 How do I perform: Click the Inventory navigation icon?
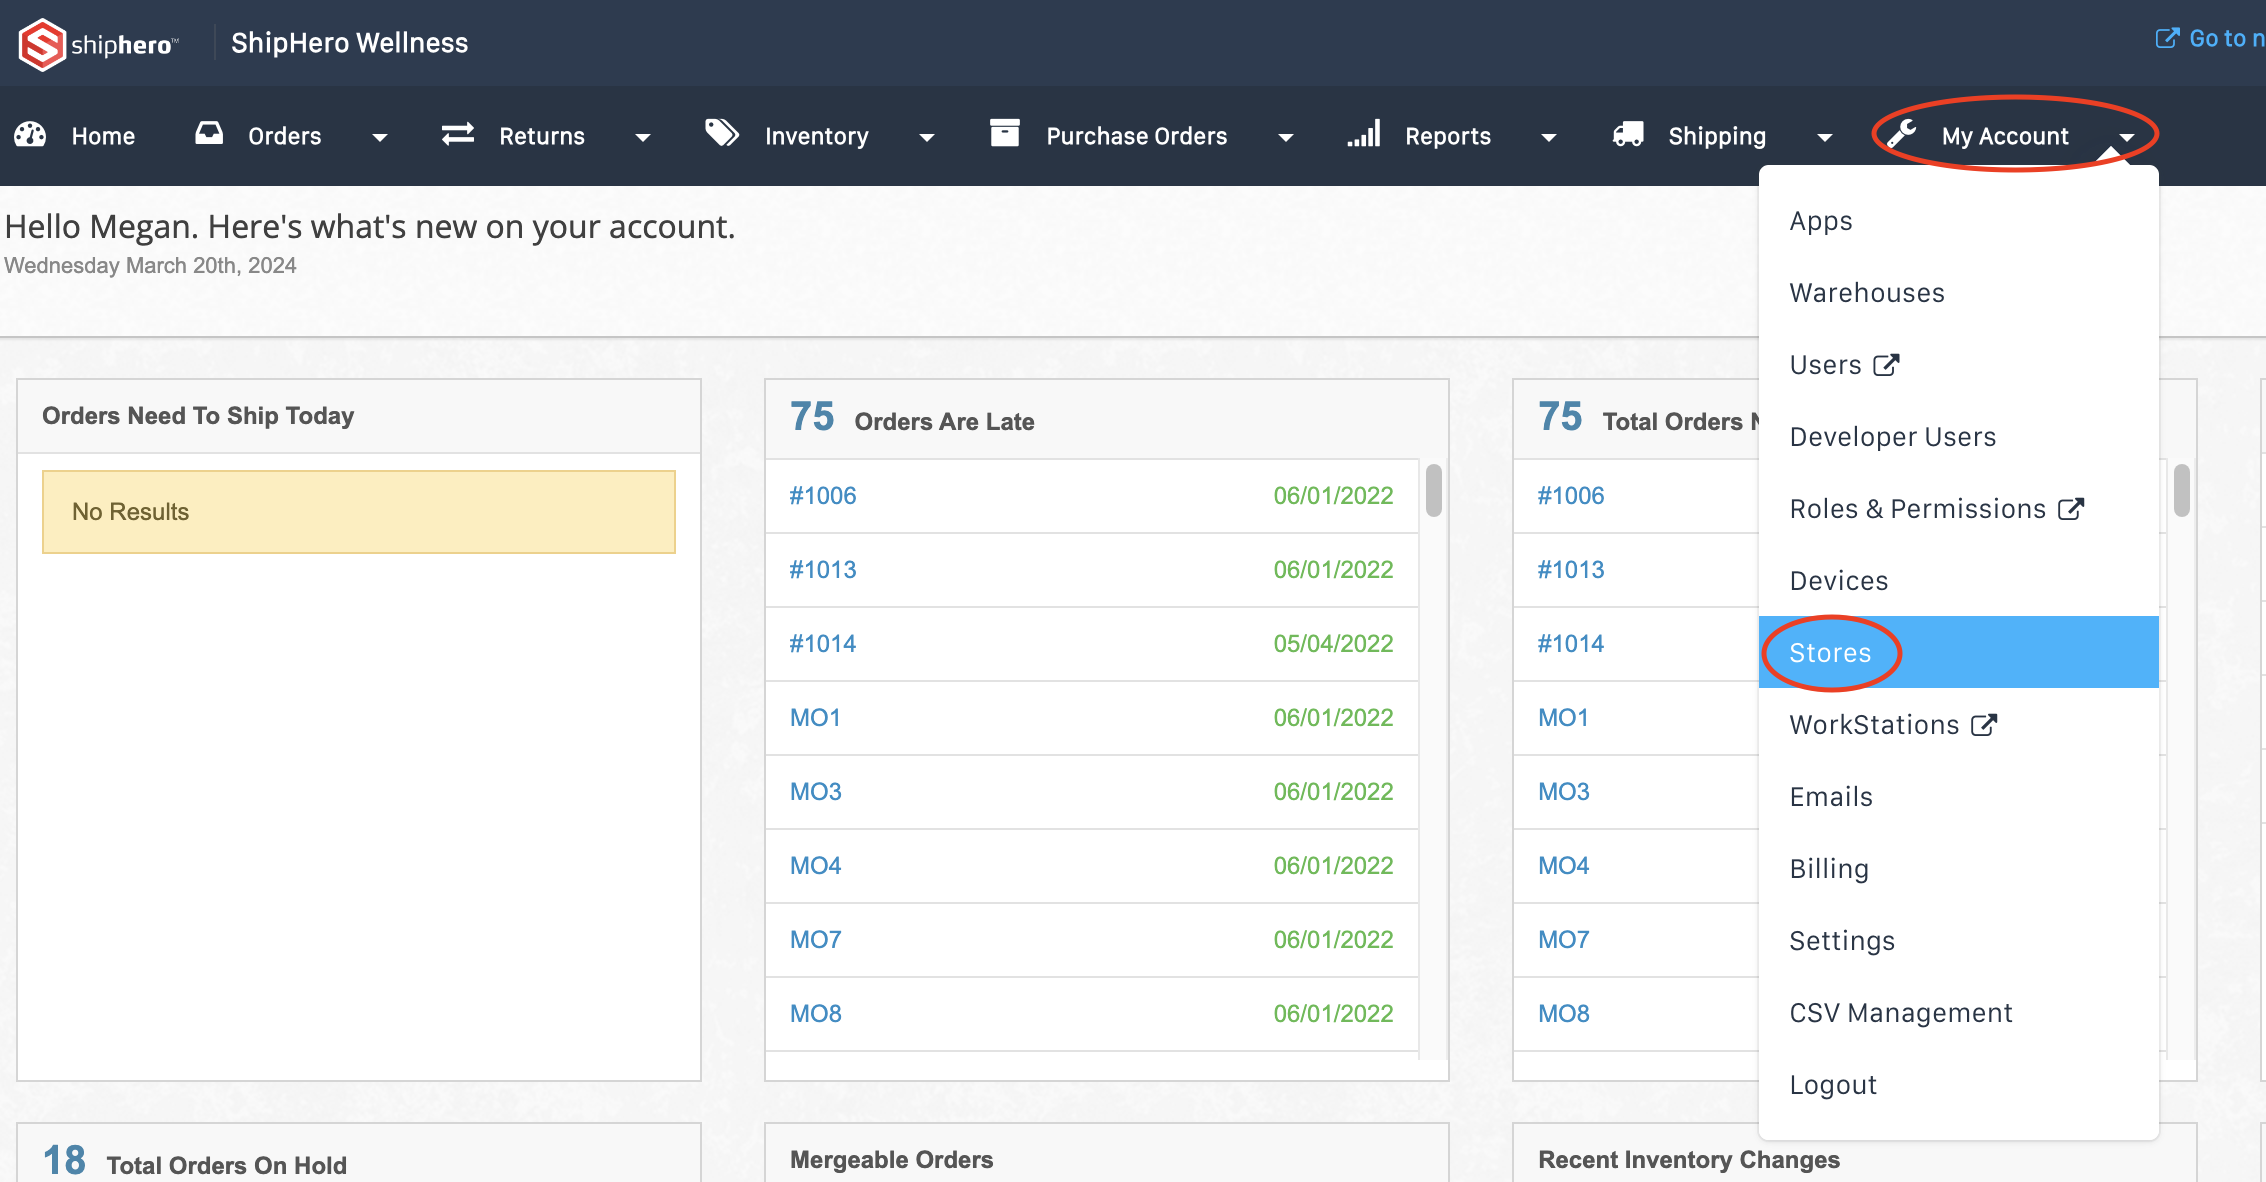[x=719, y=135]
